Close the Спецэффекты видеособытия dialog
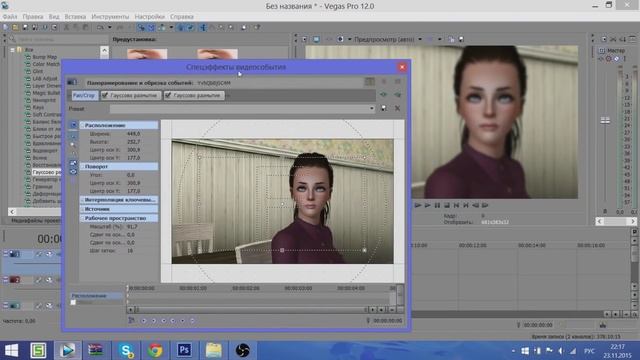Image resolution: width=640 pixels, height=360 pixels. [402, 67]
